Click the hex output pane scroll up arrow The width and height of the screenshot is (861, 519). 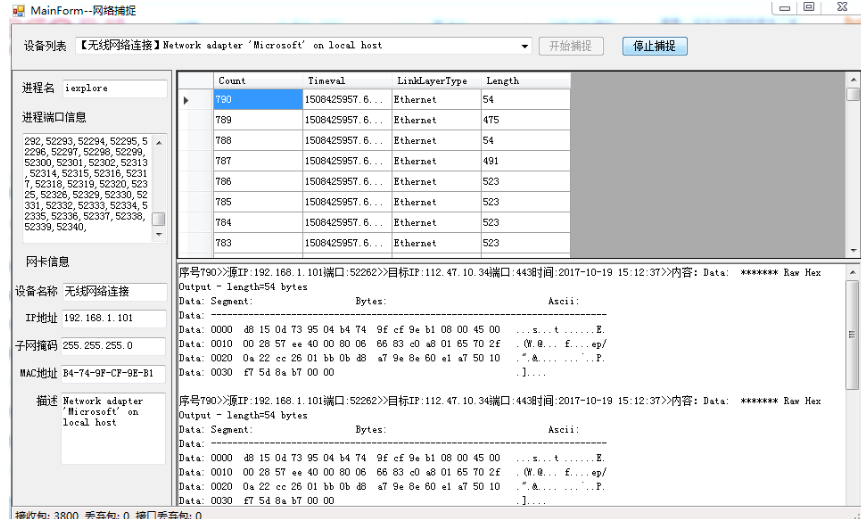coord(852,272)
